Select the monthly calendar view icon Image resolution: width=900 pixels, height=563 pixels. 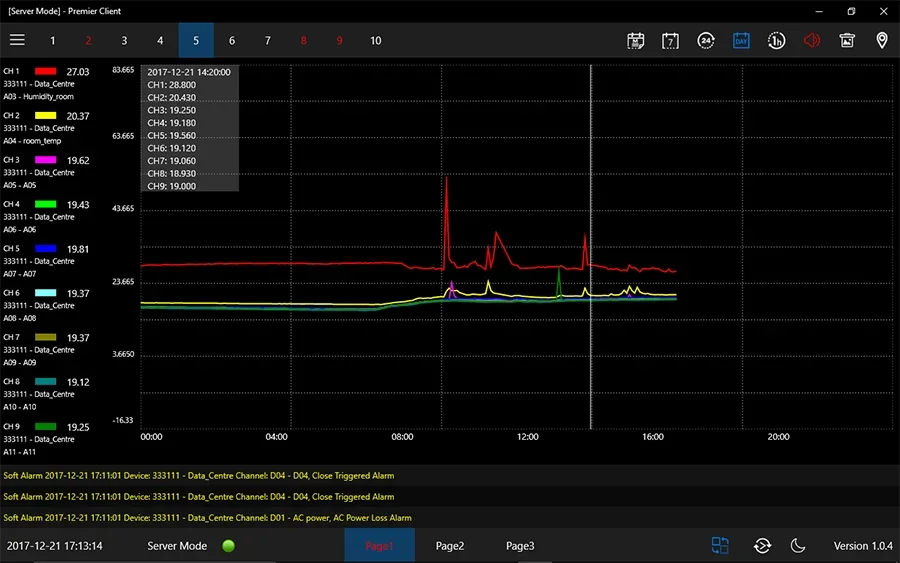click(635, 41)
